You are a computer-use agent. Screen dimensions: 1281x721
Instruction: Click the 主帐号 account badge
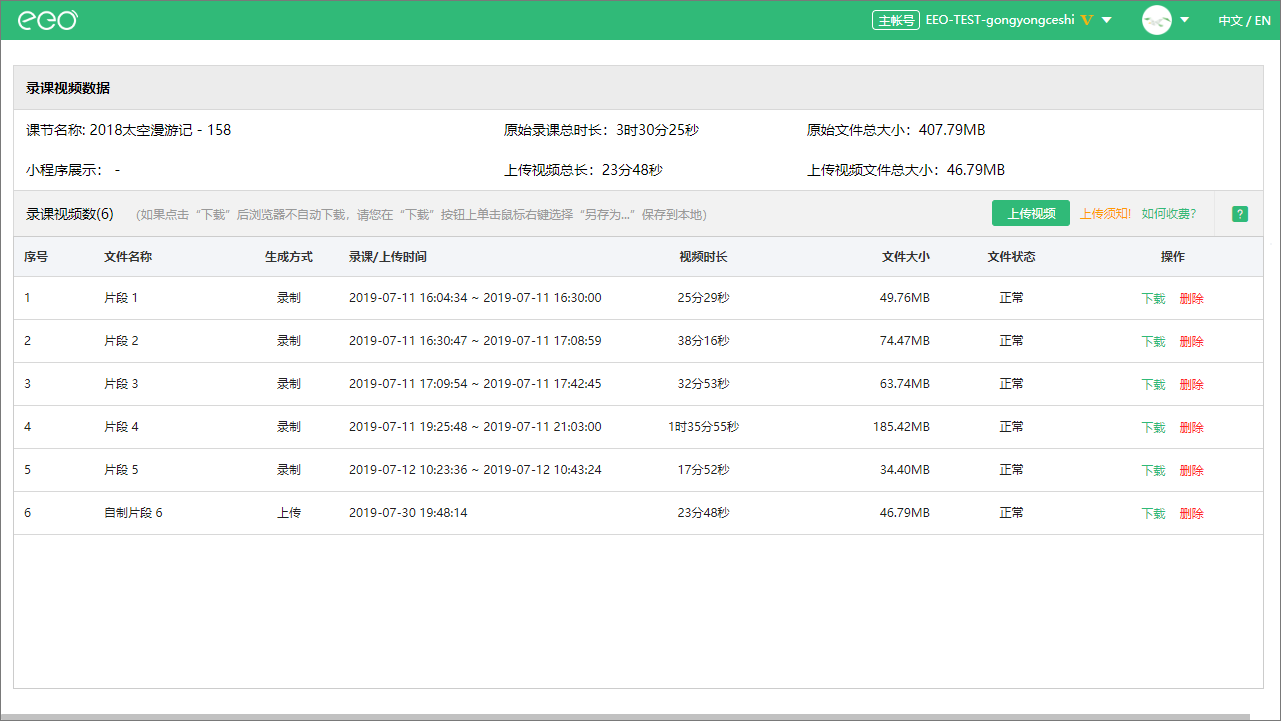(896, 20)
